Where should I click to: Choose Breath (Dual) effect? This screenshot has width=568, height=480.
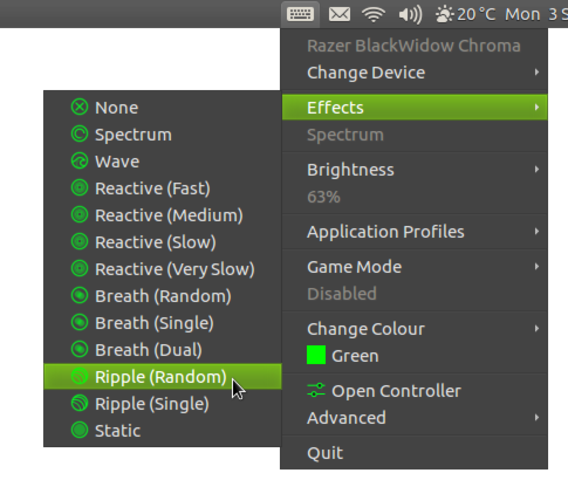point(163,350)
